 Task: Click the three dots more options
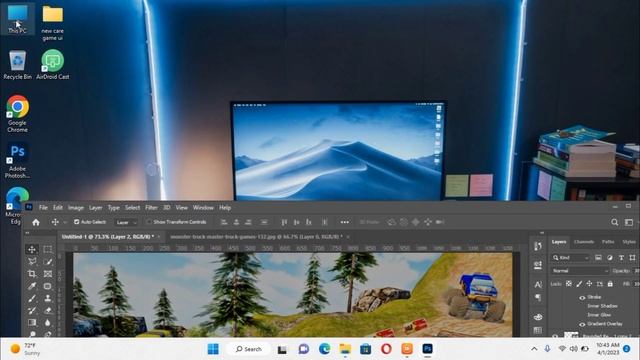345,222
